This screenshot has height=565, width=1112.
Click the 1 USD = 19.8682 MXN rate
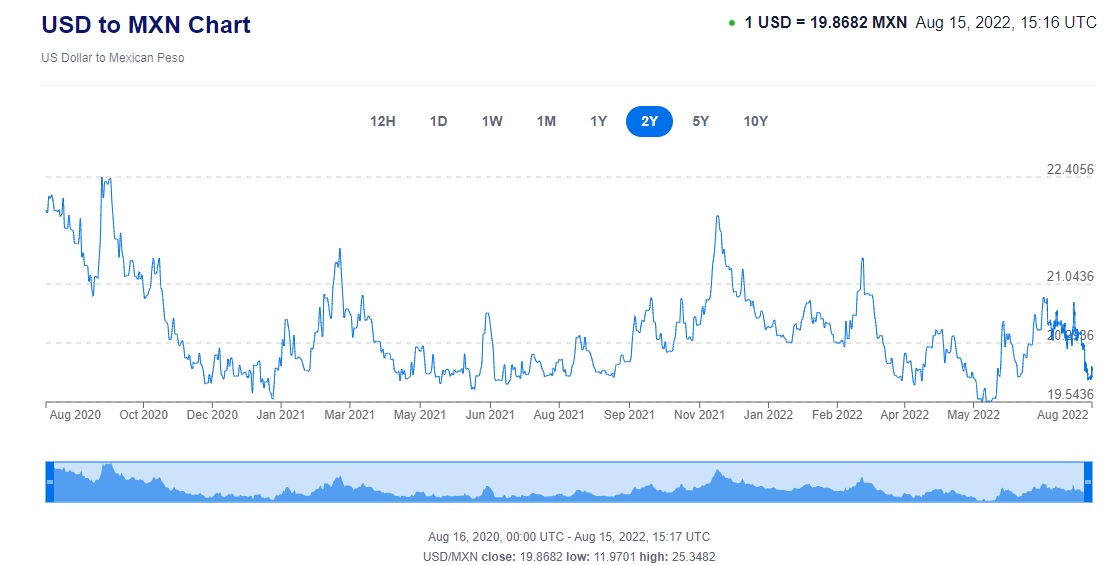[x=825, y=22]
